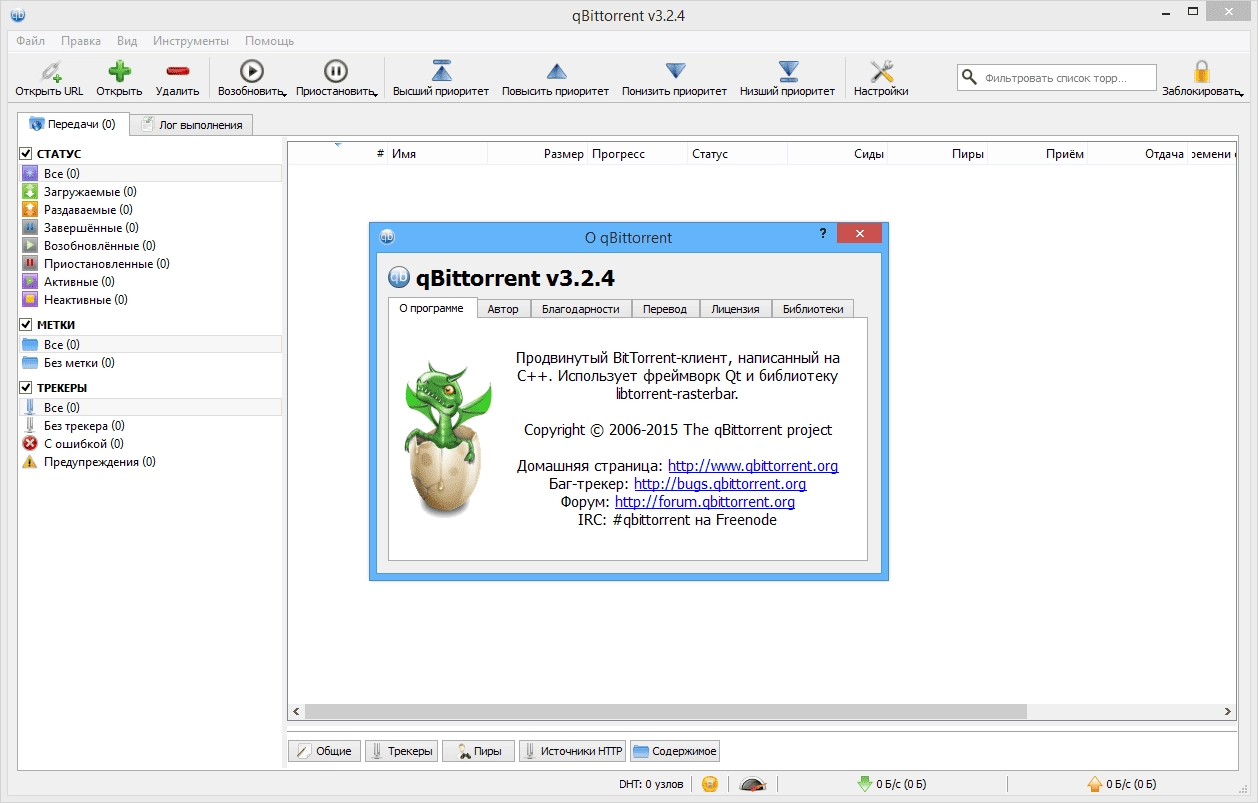Viewport: 1258px width, 803px height.
Task: Open Настройки tools icon
Action: tap(881, 71)
